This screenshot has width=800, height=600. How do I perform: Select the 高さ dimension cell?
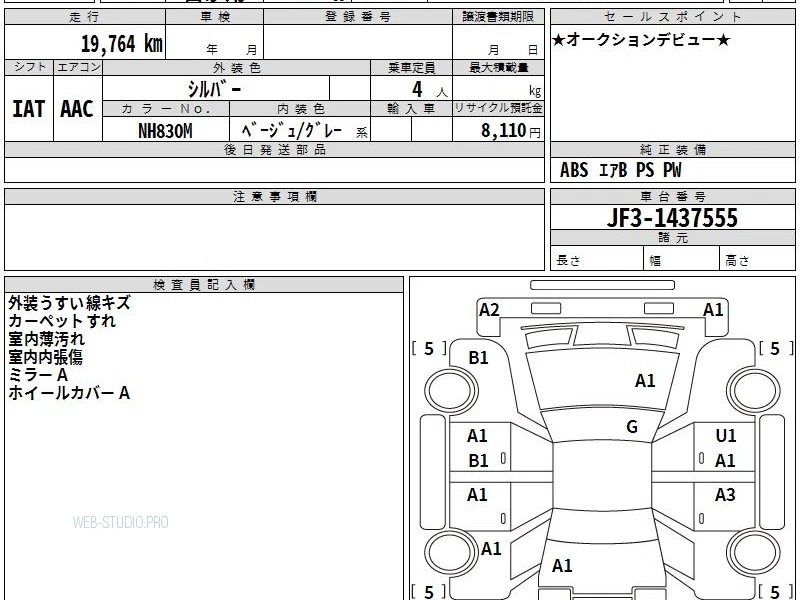[757, 258]
